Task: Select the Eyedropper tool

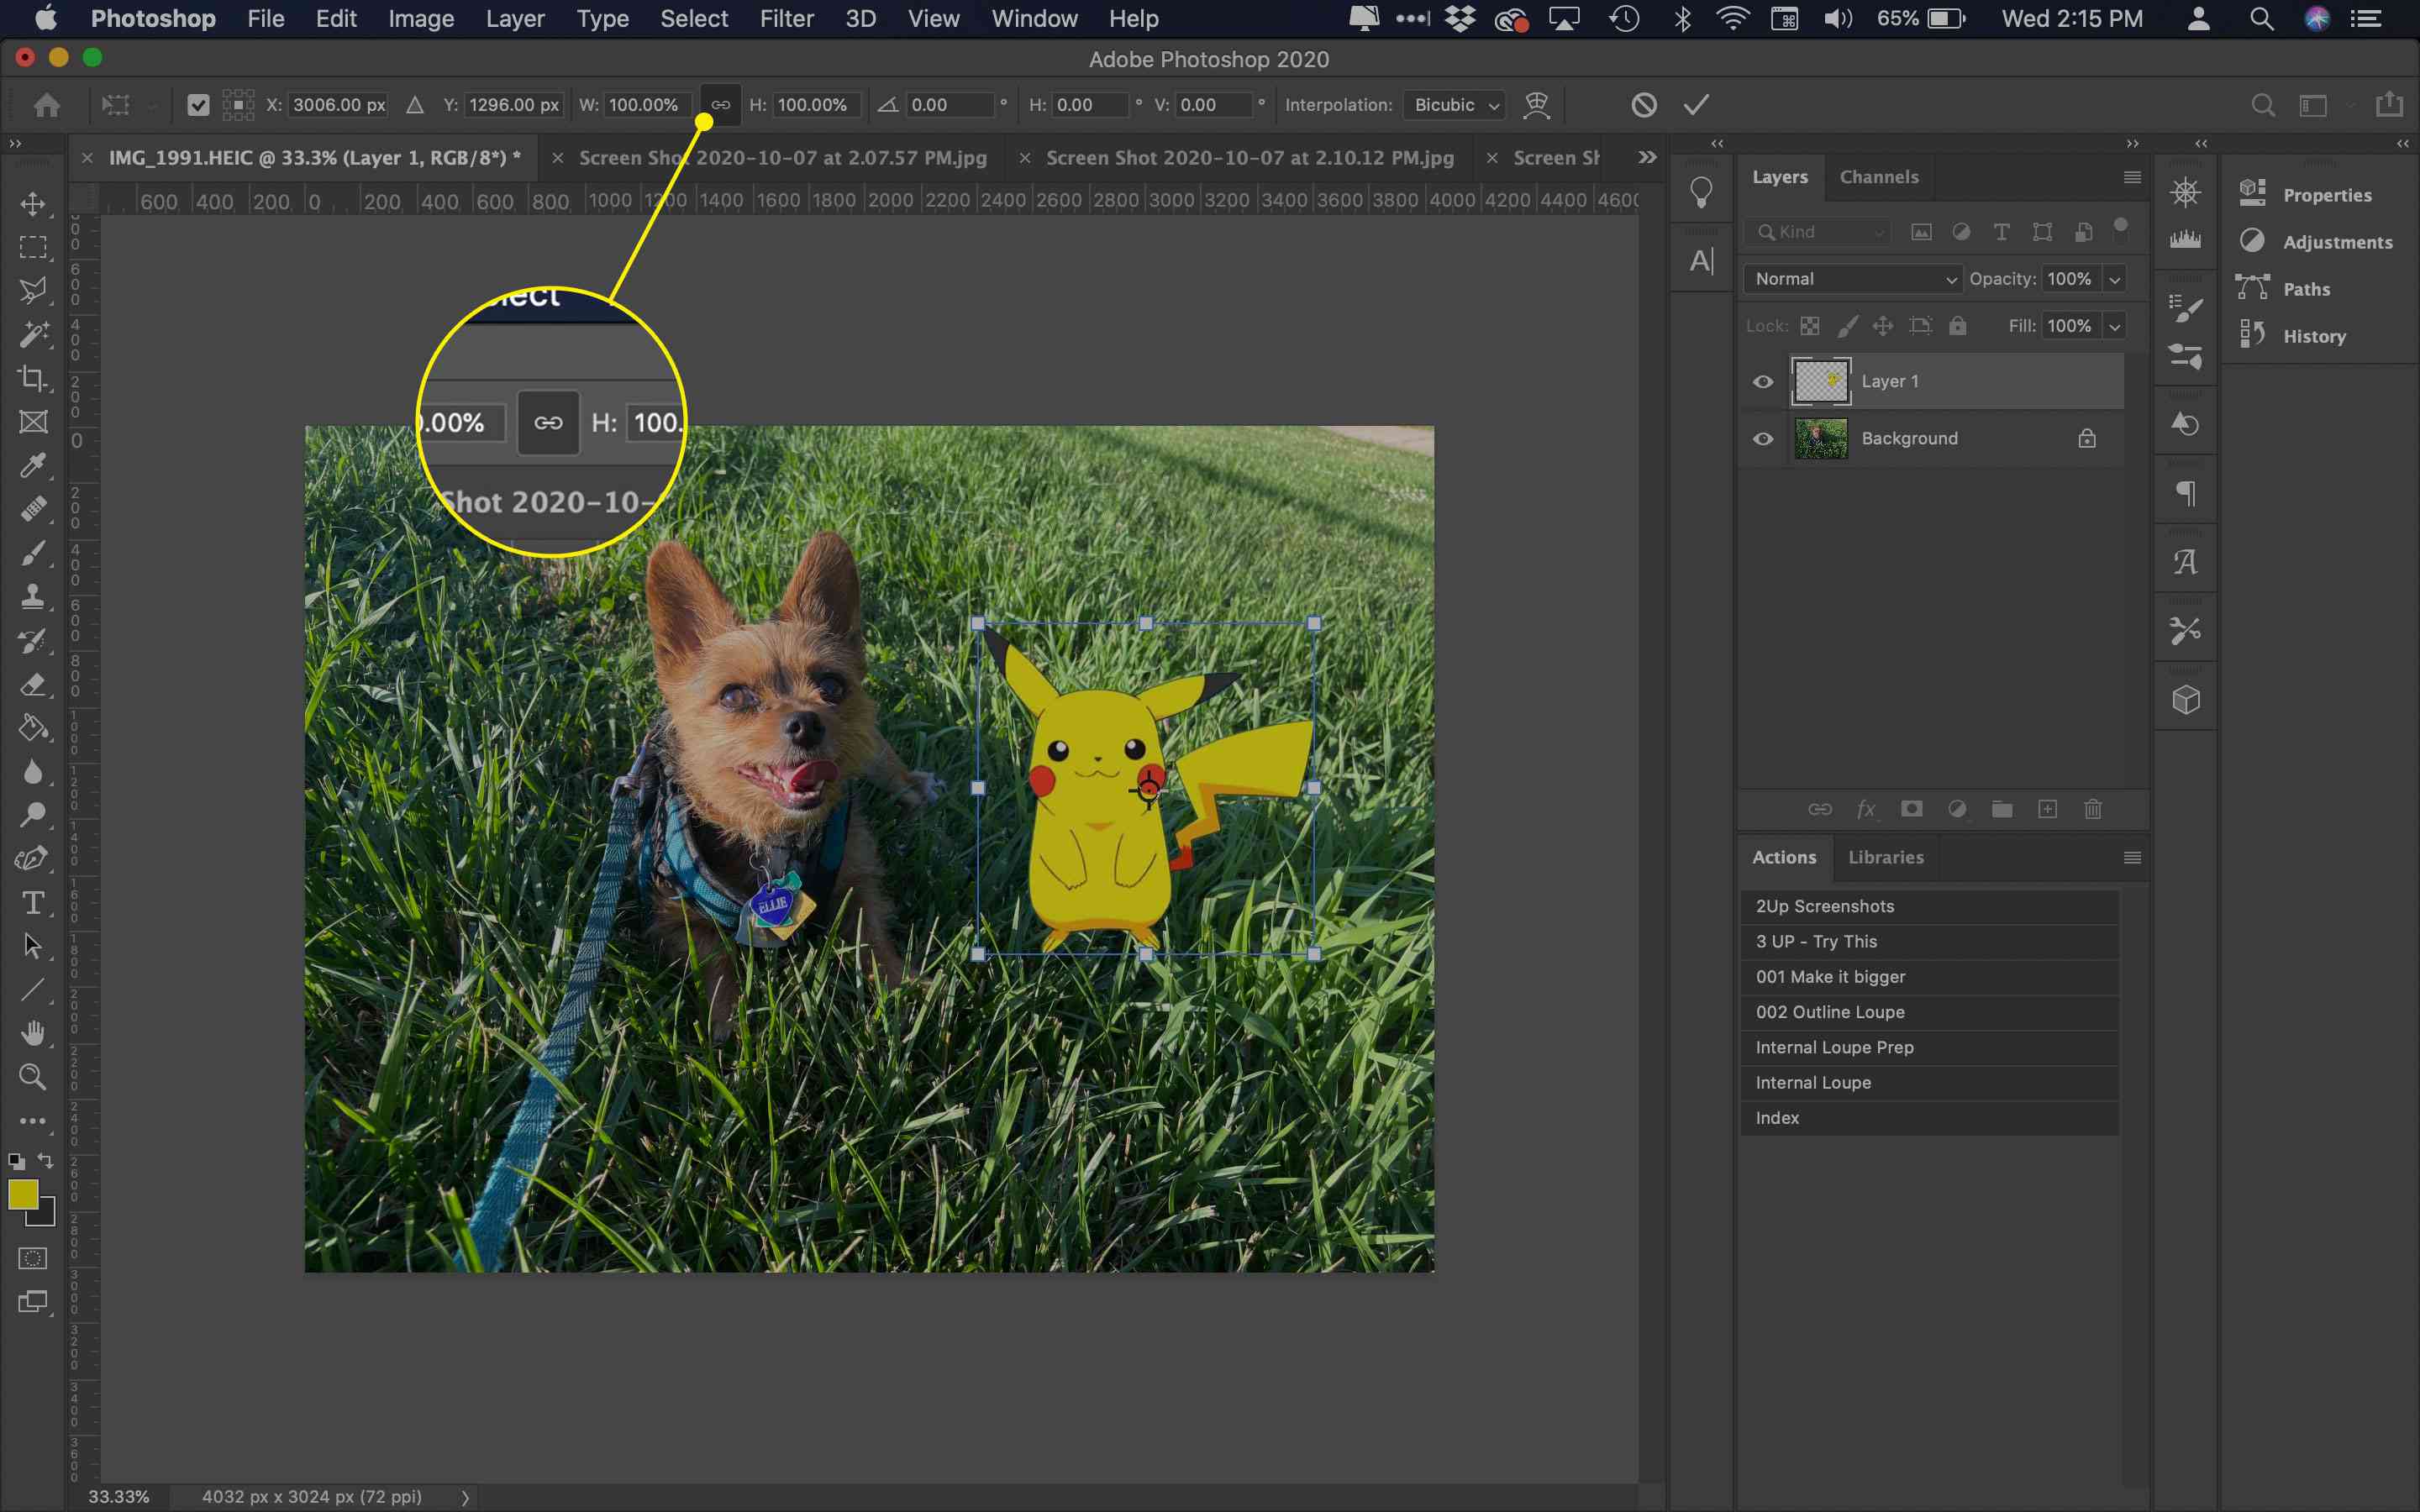Action: point(33,465)
